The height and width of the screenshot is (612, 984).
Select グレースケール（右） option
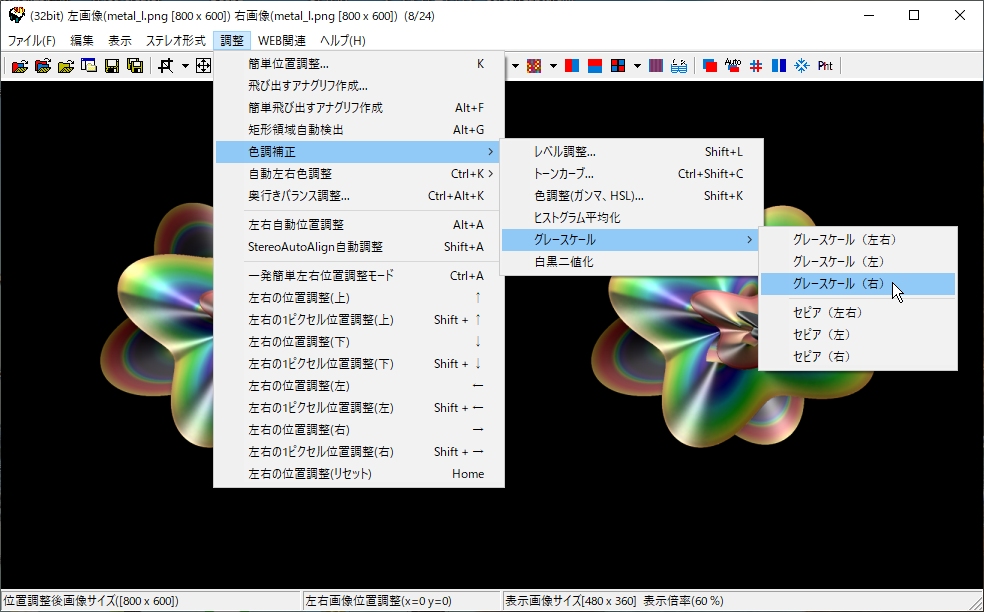(x=858, y=284)
